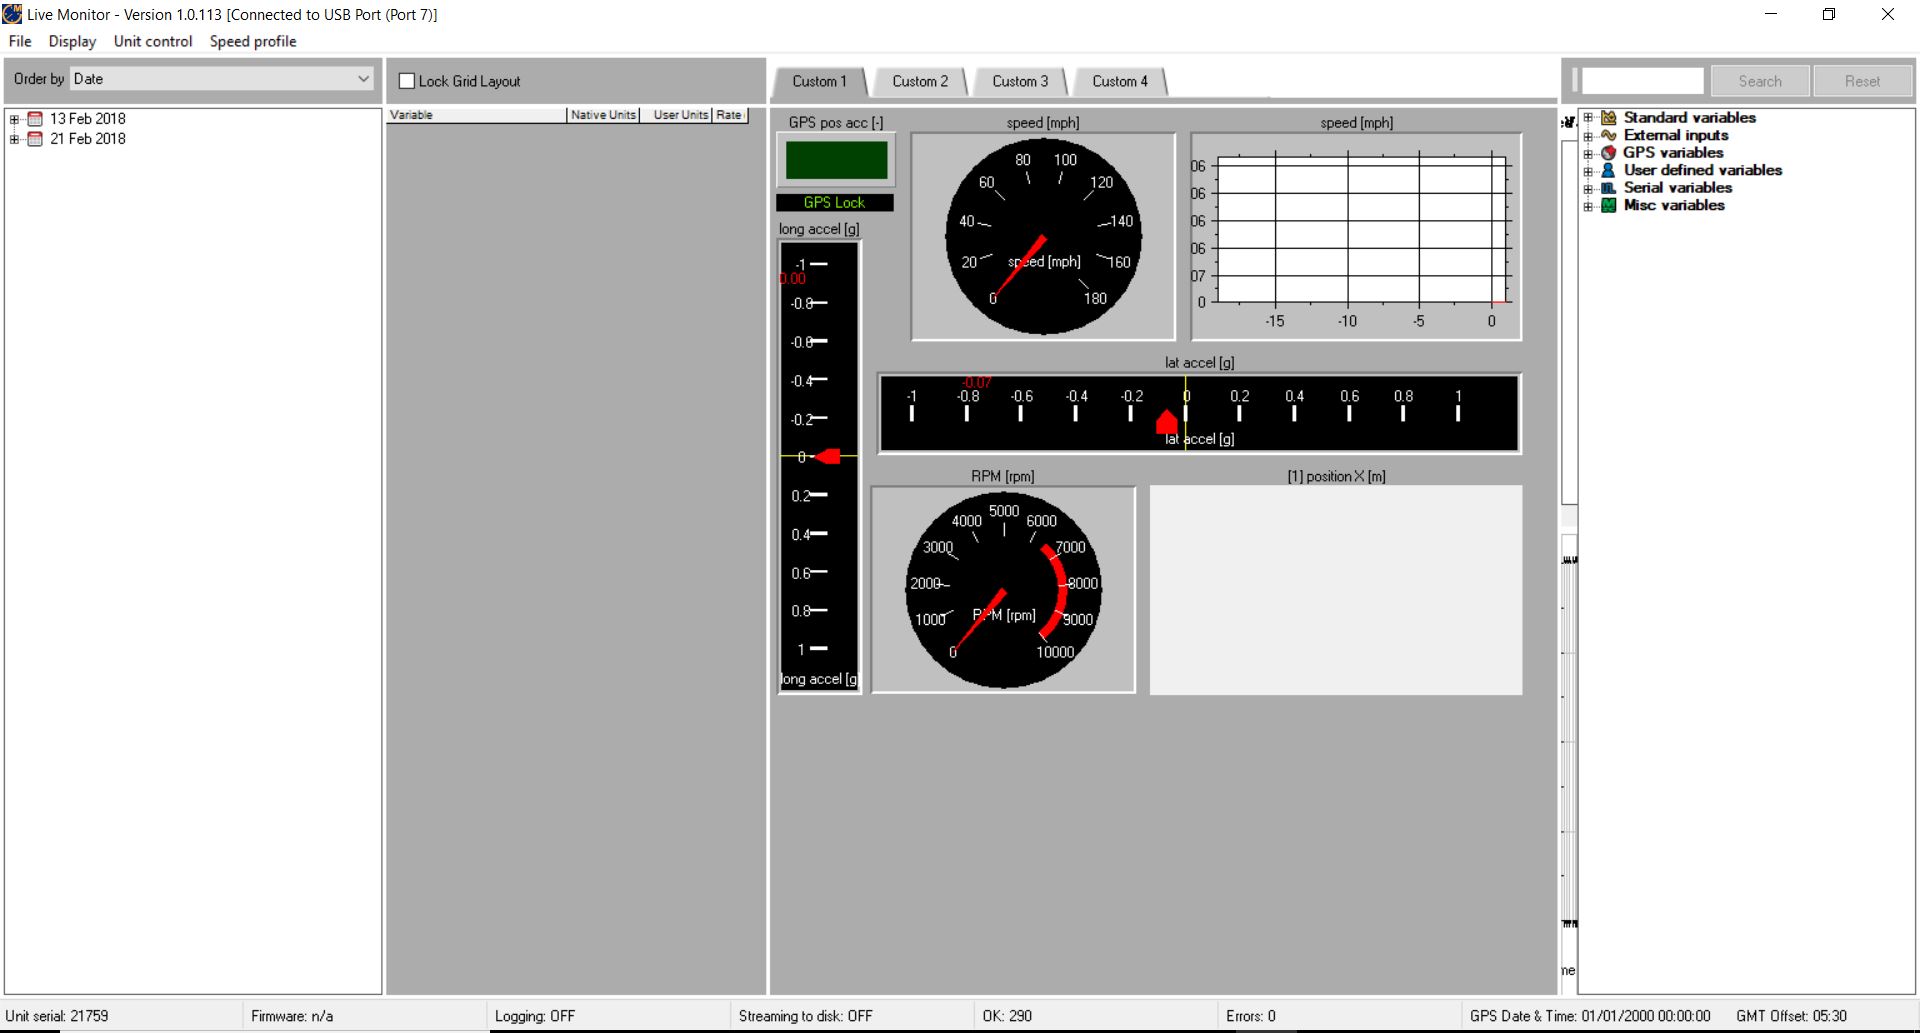Open the Order by Date dropdown
Screen dimensions: 1920x1033
click(222, 79)
